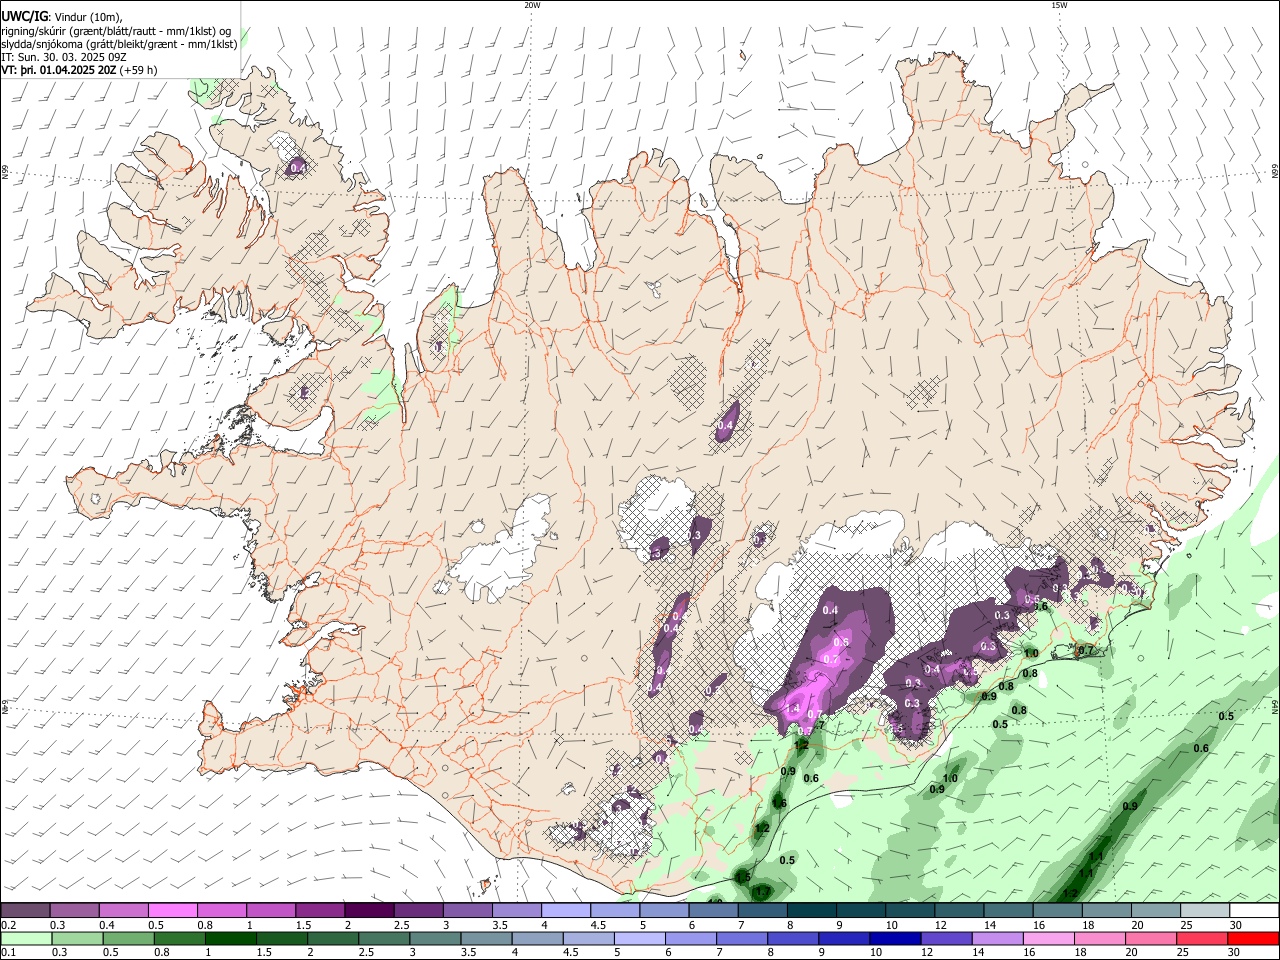
Task: Click the top legend label '30'
Action: pyautogui.click(x=1236, y=925)
